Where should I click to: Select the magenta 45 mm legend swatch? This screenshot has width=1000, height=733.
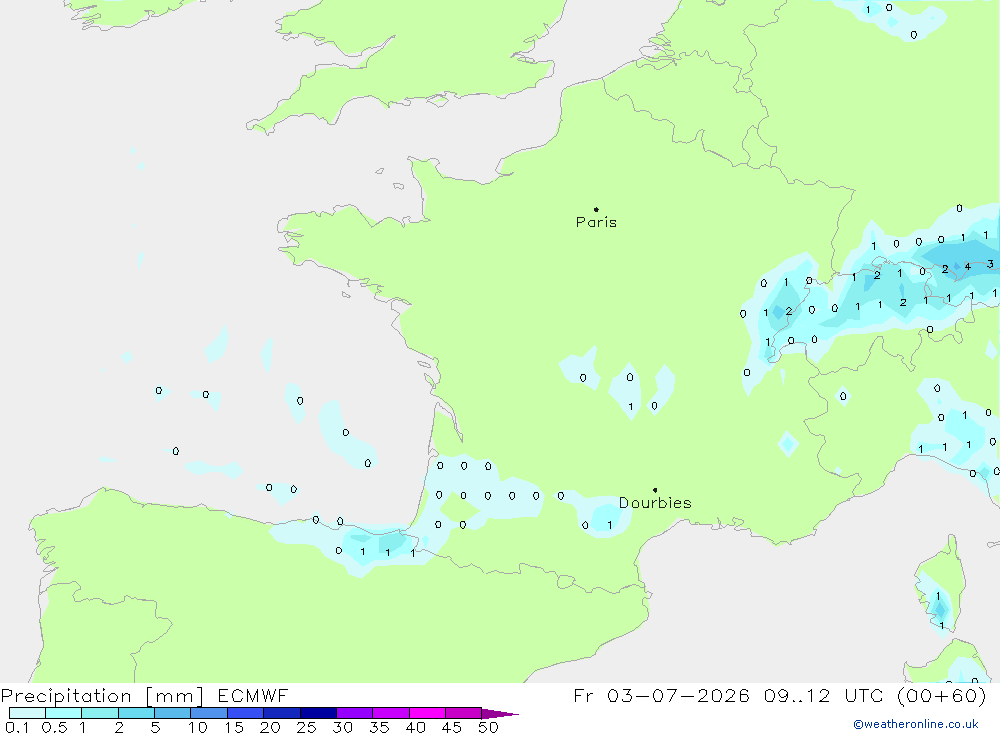tap(464, 713)
